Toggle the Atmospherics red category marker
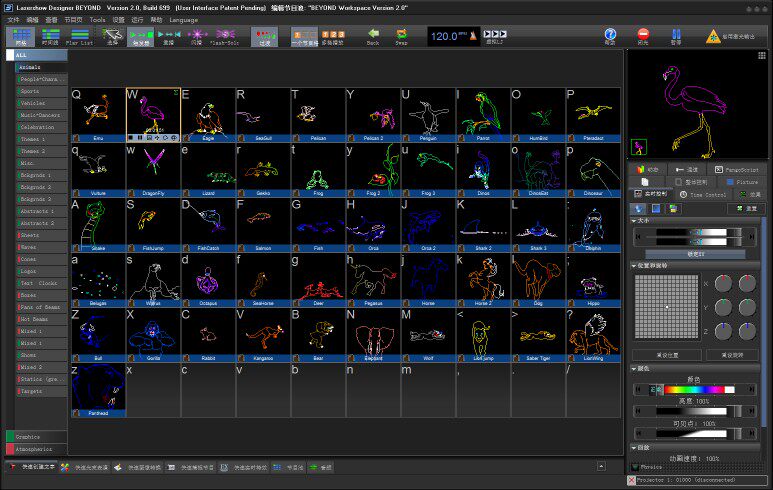Screen dimensions: 773x490 [10, 449]
